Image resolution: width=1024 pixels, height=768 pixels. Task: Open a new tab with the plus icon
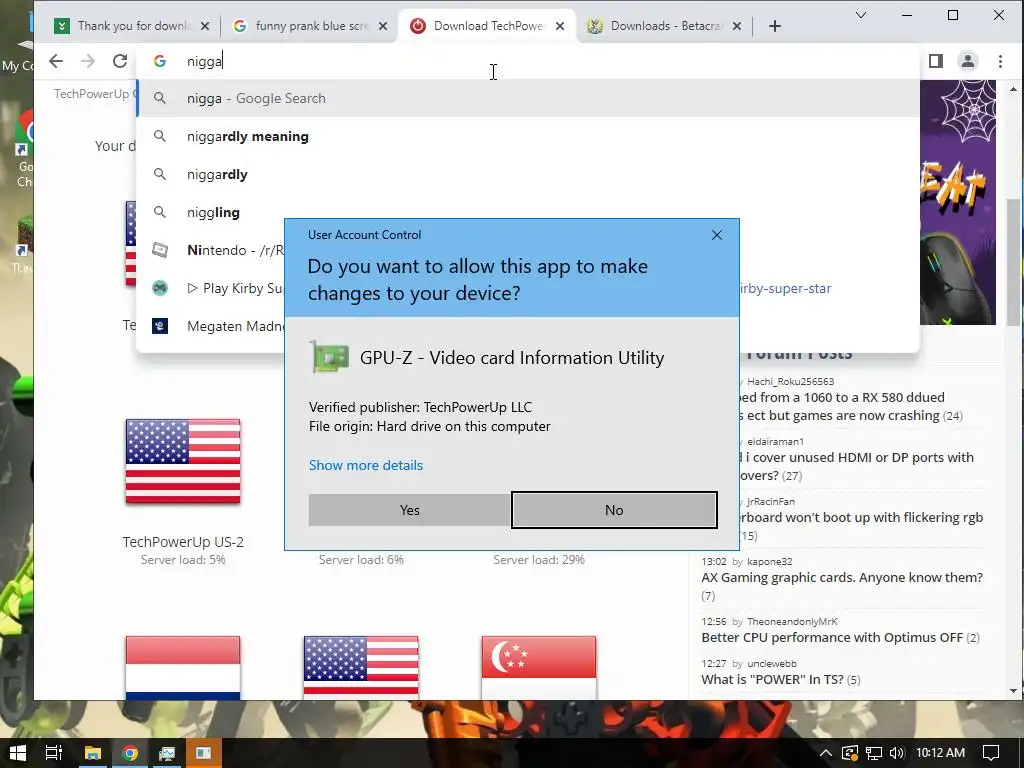pyautogui.click(x=775, y=26)
